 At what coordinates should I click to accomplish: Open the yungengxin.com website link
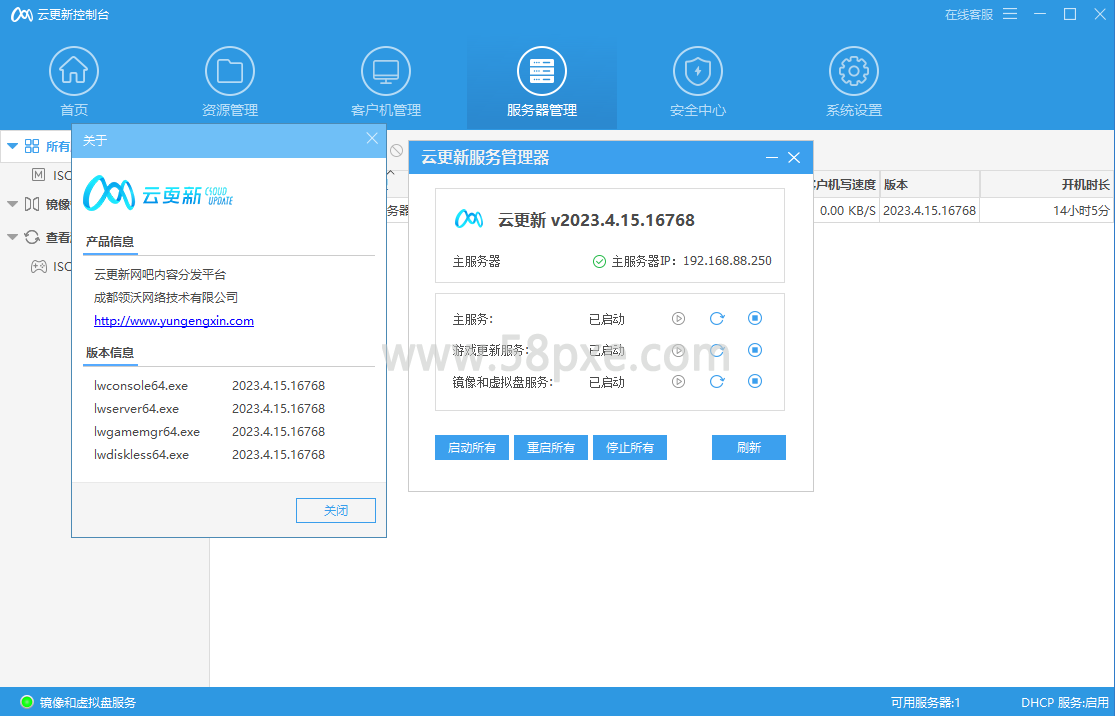tap(174, 321)
